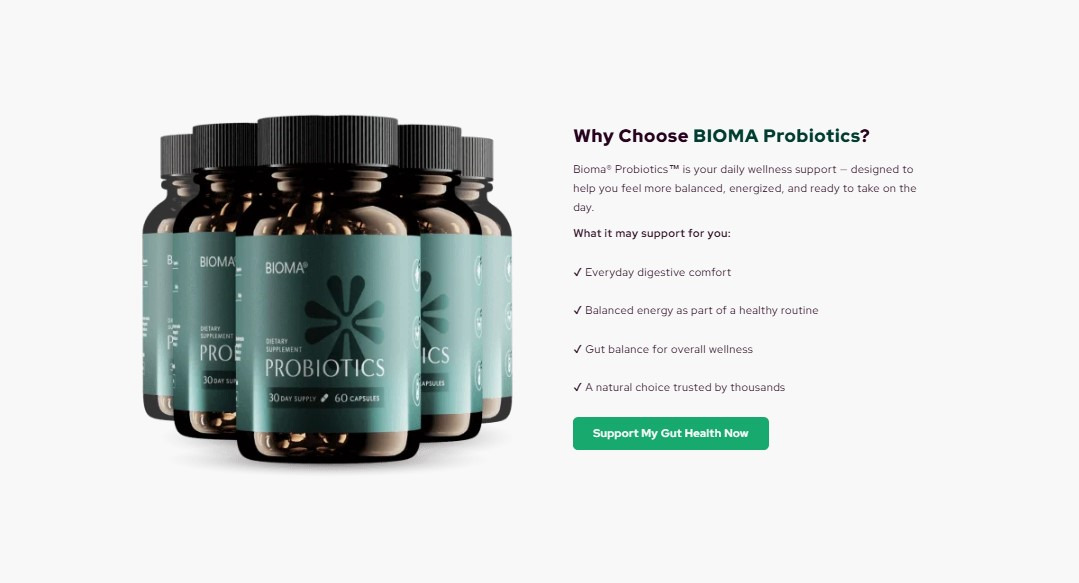1079x583 pixels.
Task: Click the black cap of the center bottle
Action: tap(328, 141)
